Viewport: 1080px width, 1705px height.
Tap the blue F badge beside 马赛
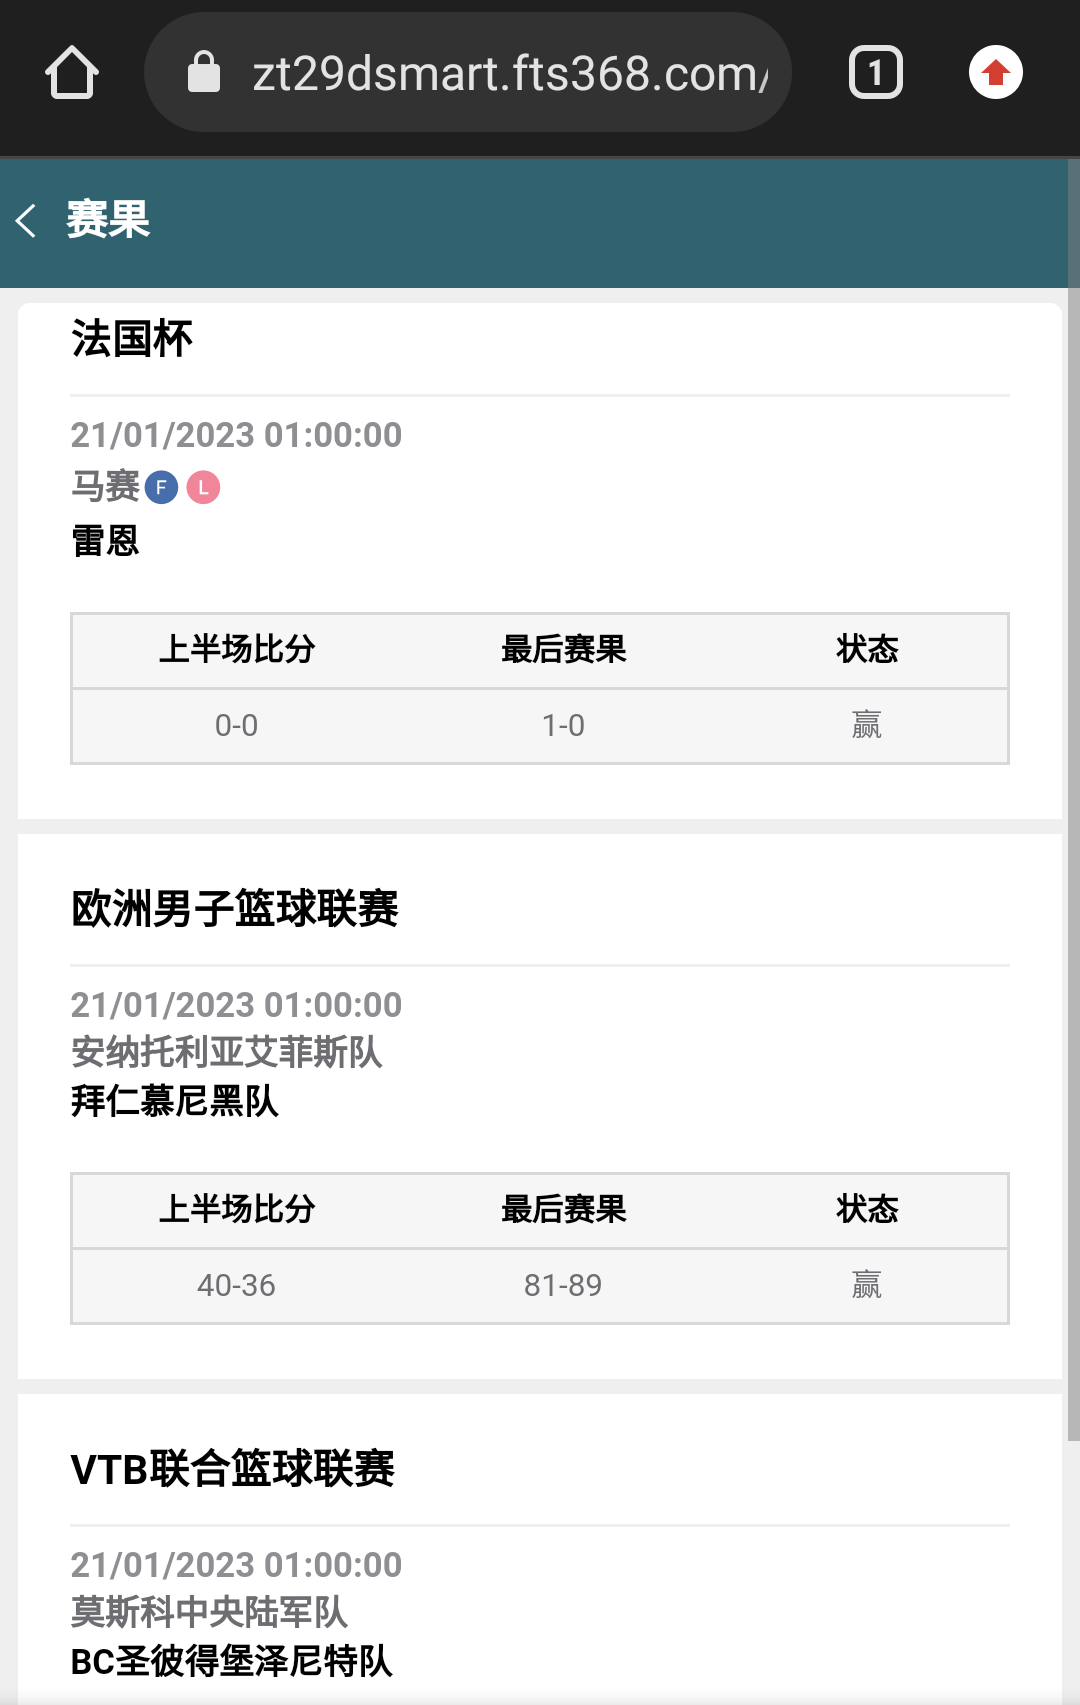[x=162, y=488]
